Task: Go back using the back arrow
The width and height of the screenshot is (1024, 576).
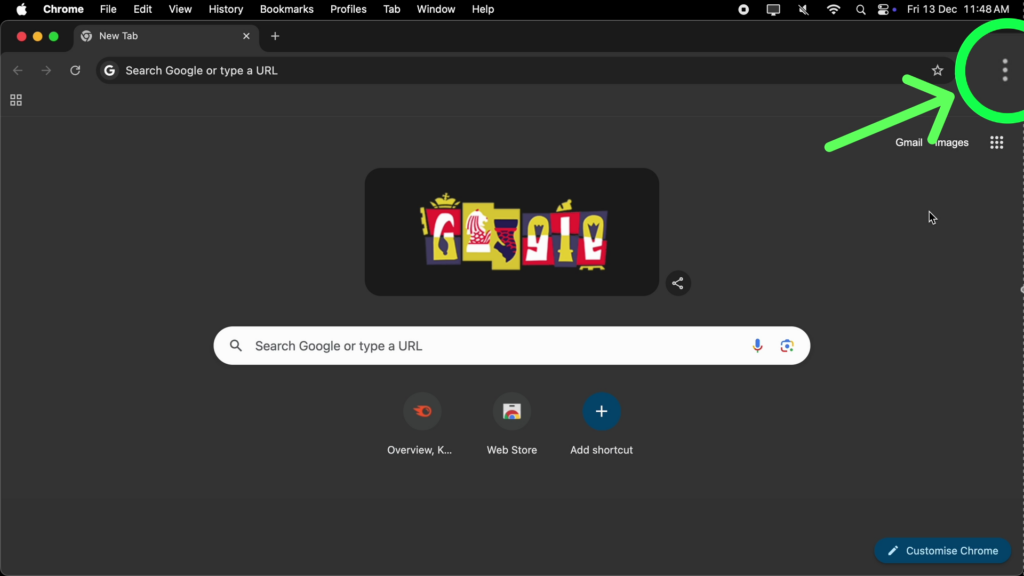Action: tap(18, 71)
